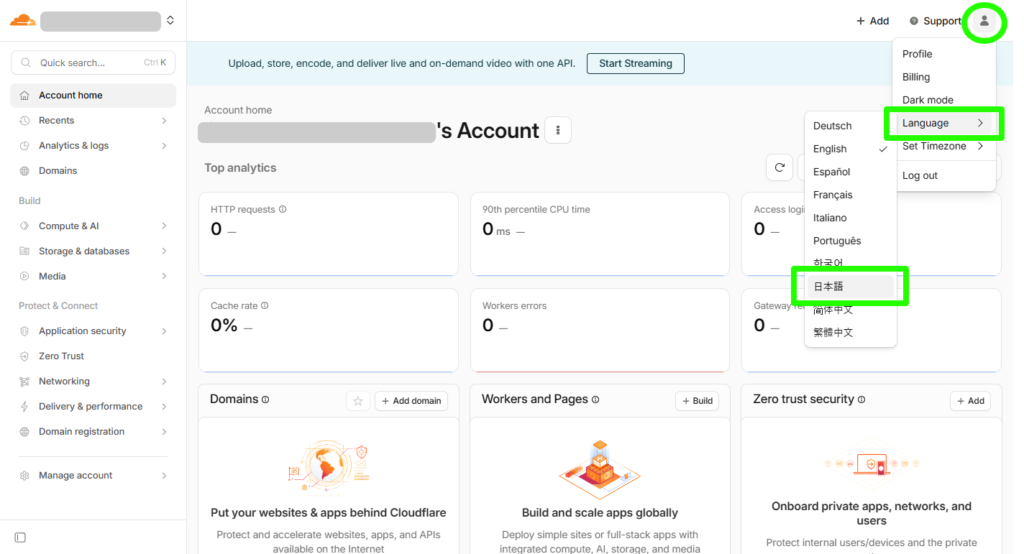The width and height of the screenshot is (1024, 554).
Task: Open the three-dot account options button
Action: tap(558, 130)
